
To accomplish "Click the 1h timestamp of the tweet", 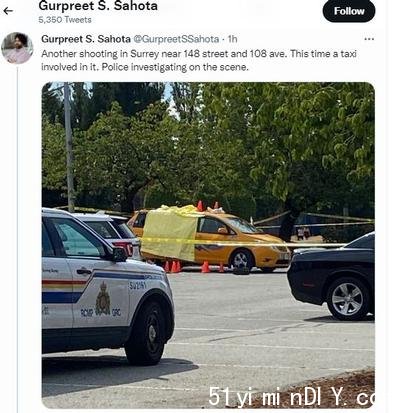I will pyautogui.click(x=232, y=39).
